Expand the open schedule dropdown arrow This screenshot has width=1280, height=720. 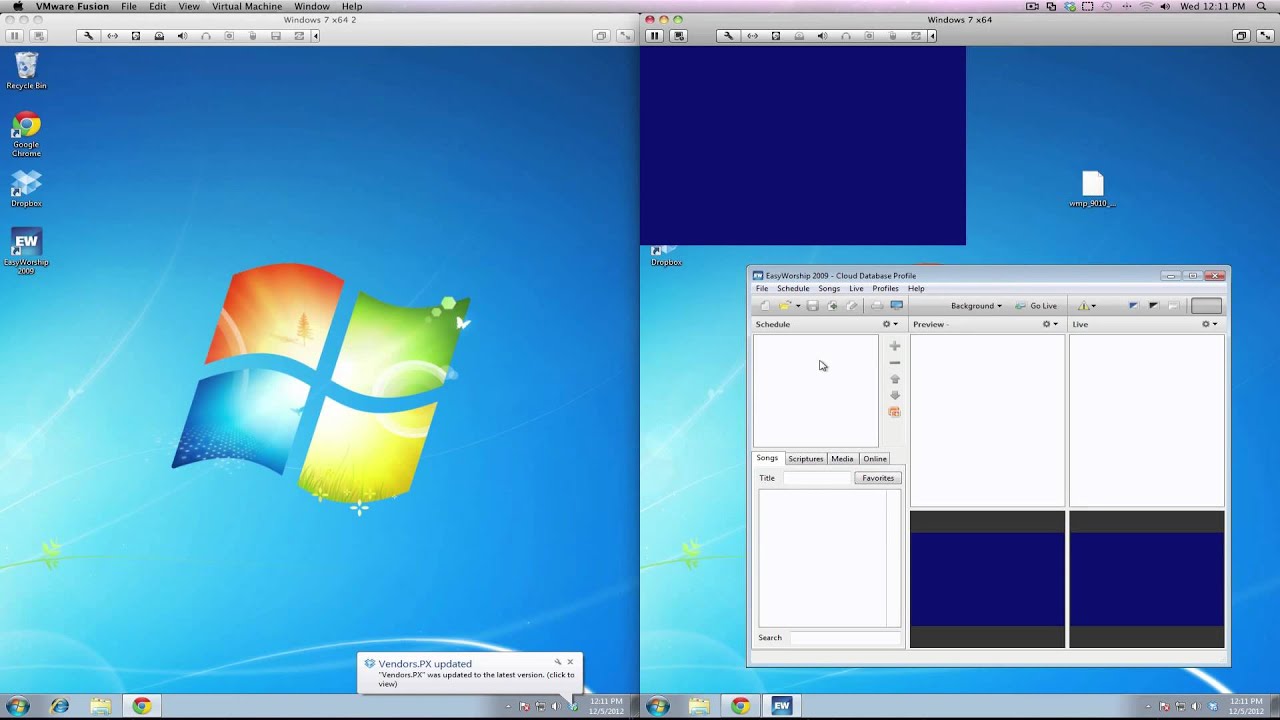(797, 306)
